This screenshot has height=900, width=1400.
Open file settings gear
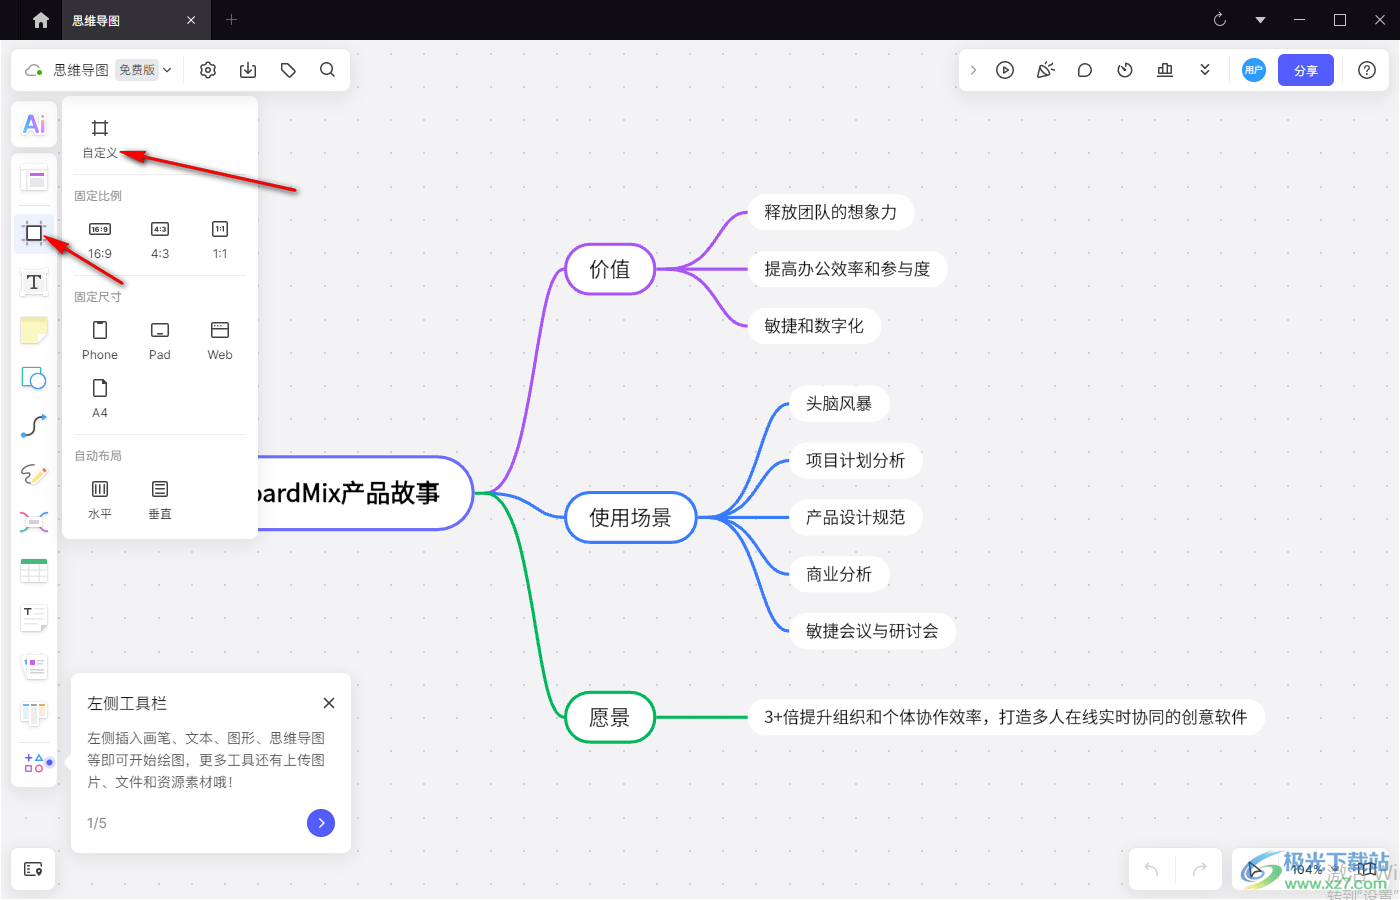(x=208, y=70)
